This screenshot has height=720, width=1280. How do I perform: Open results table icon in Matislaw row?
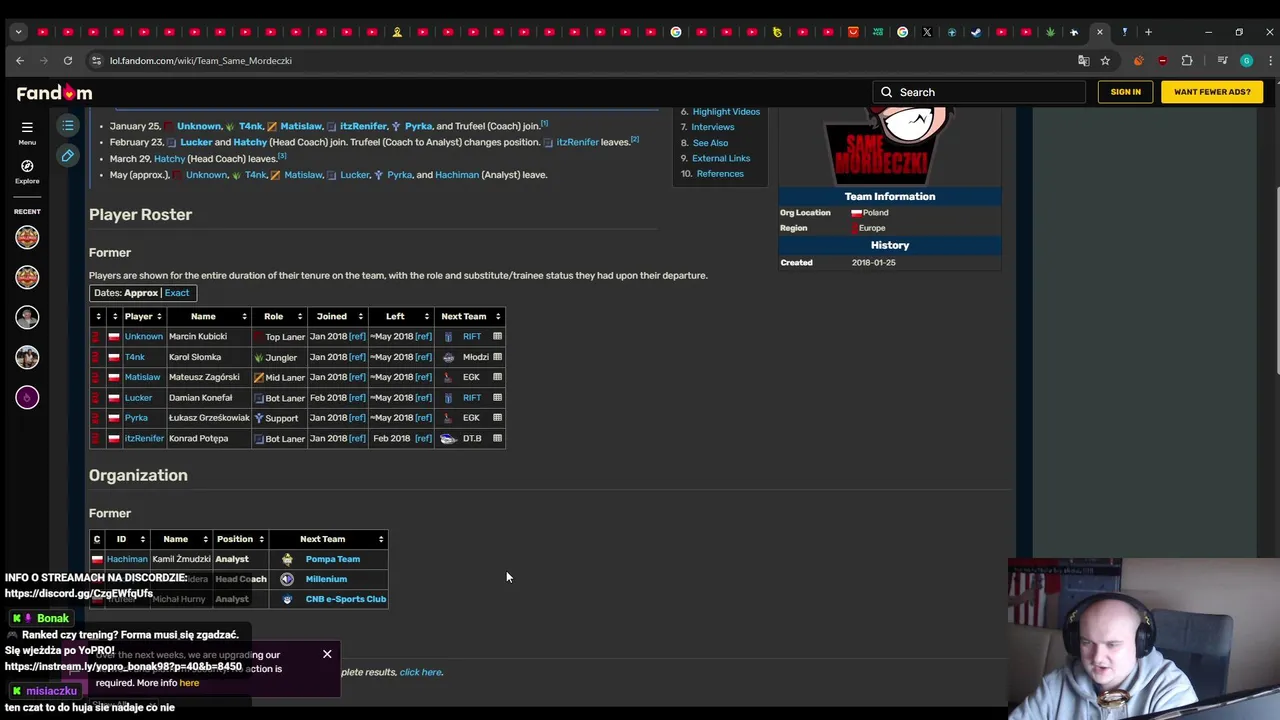pyautogui.click(x=497, y=377)
